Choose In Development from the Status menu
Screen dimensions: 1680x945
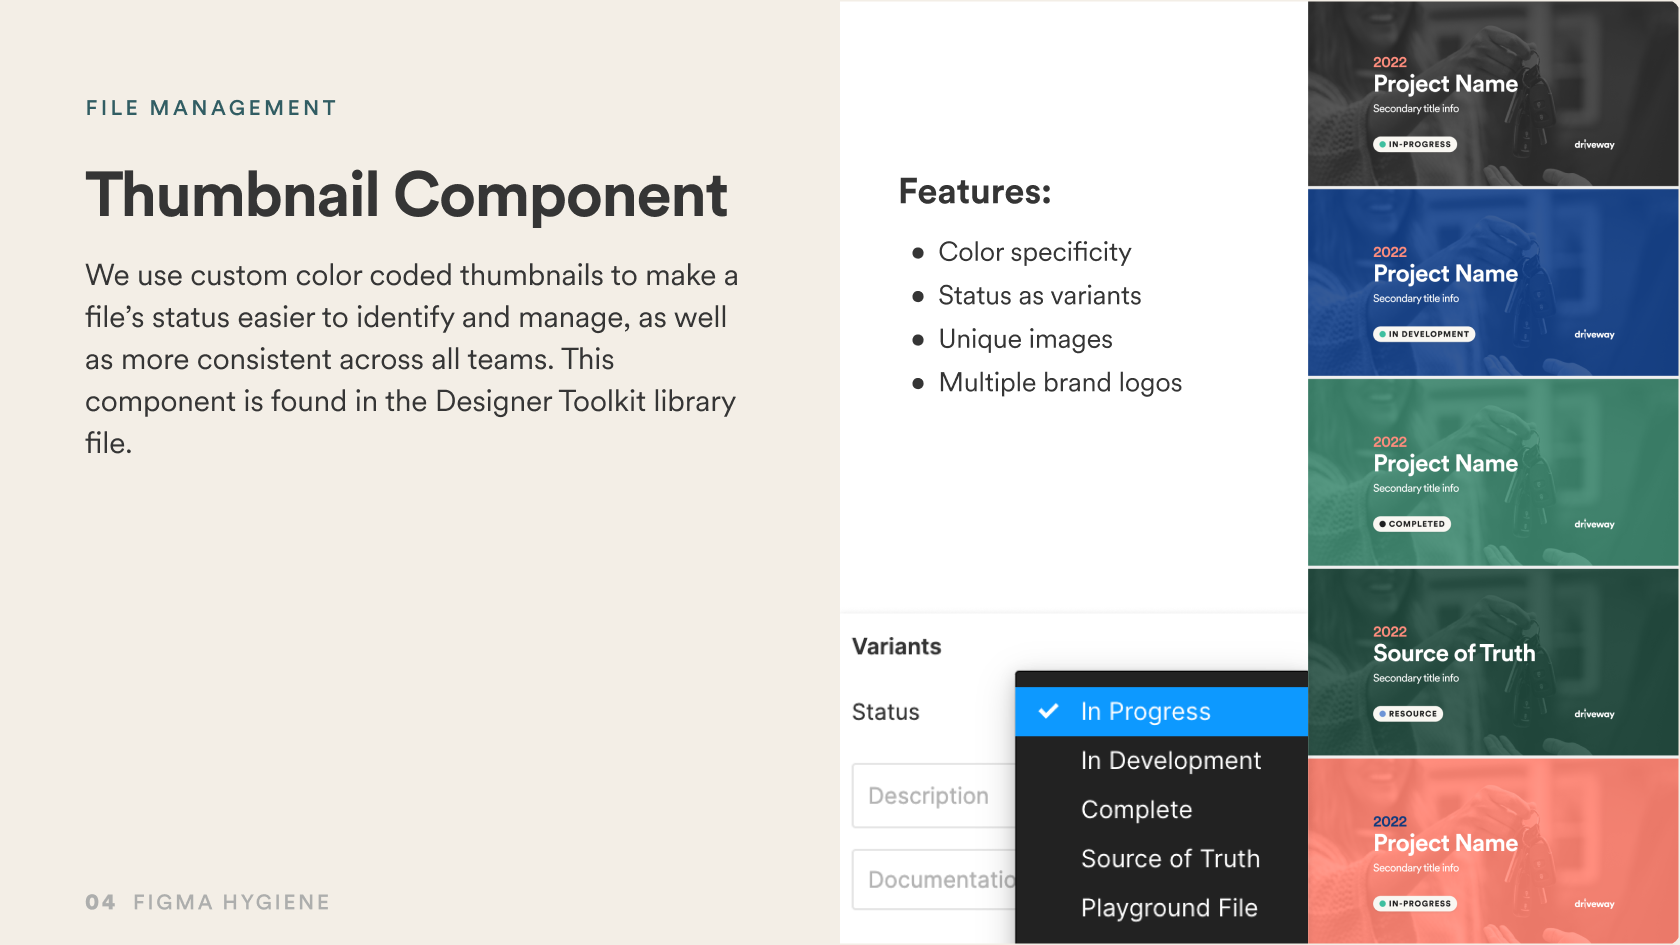tap(1170, 761)
